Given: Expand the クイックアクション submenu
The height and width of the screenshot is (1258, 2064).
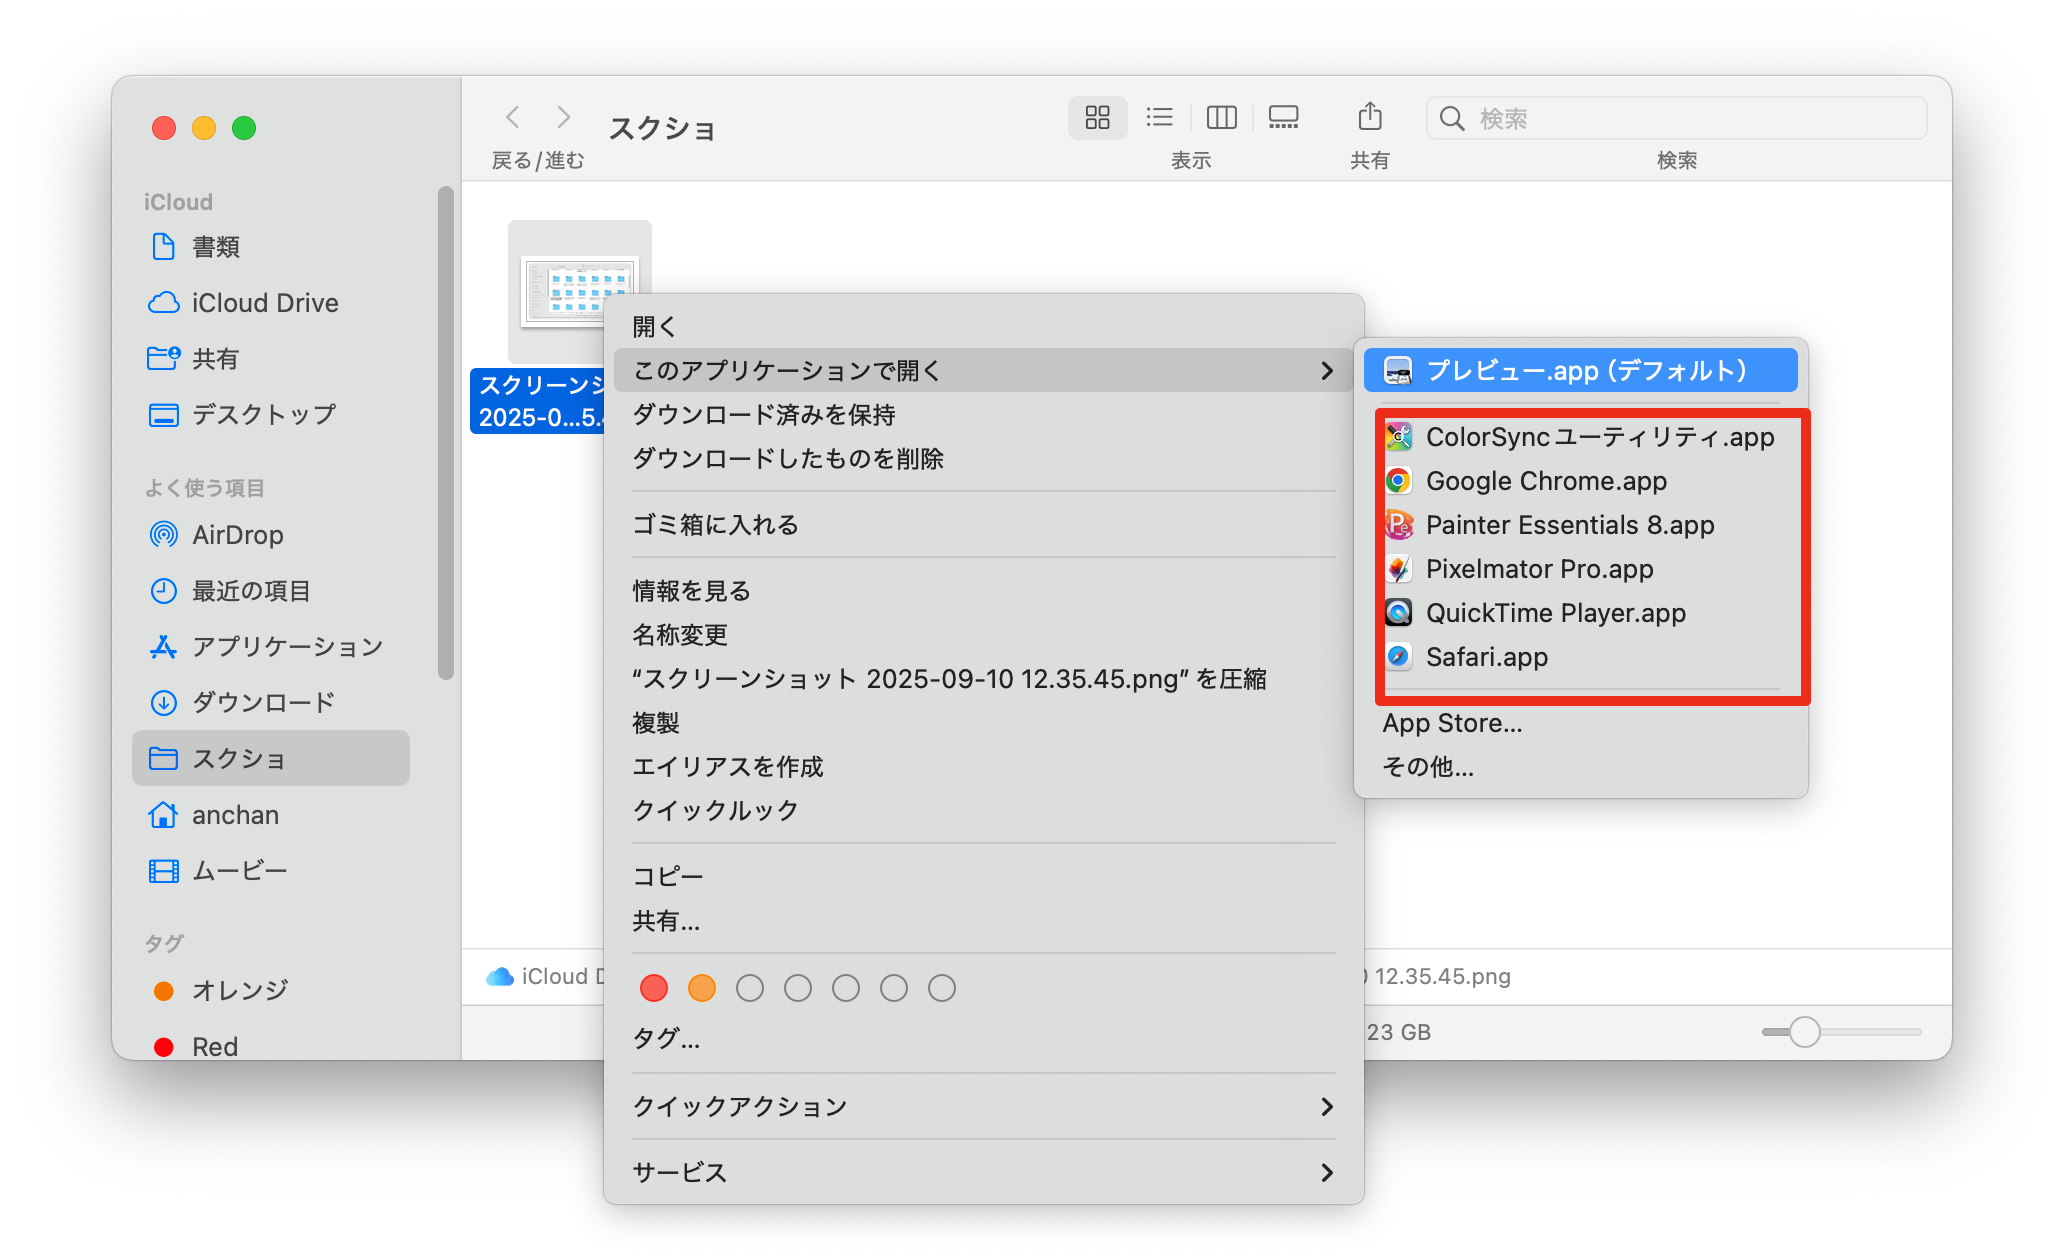Looking at the screenshot, I should click(x=984, y=1106).
